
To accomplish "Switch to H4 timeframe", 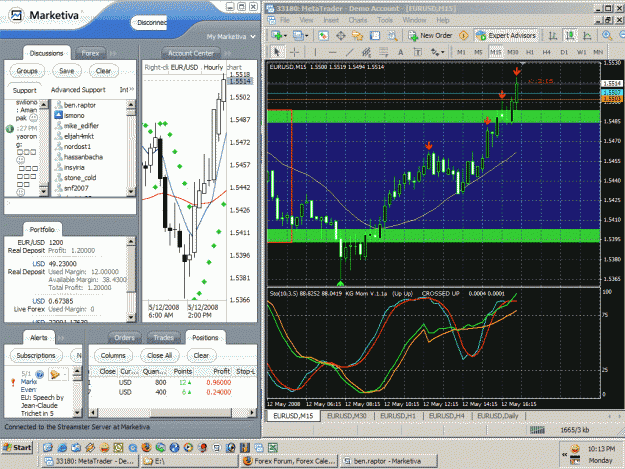I will pos(546,52).
